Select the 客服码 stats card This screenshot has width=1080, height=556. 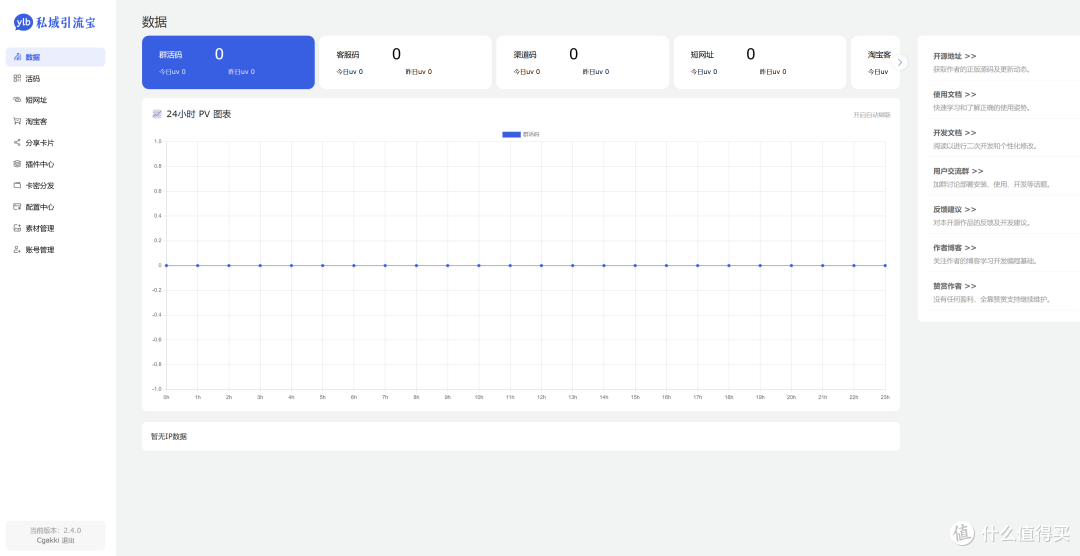click(405, 62)
